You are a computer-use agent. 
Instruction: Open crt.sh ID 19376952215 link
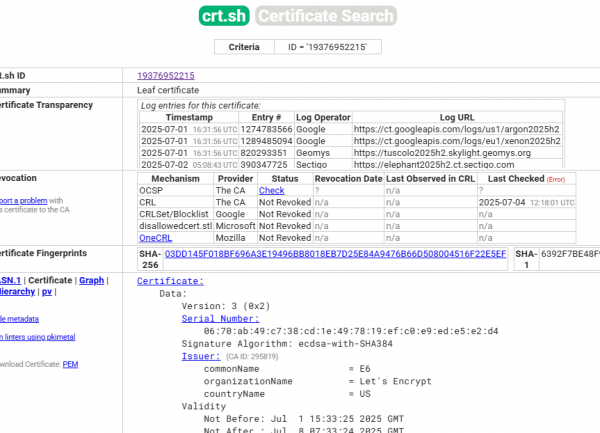click(166, 76)
